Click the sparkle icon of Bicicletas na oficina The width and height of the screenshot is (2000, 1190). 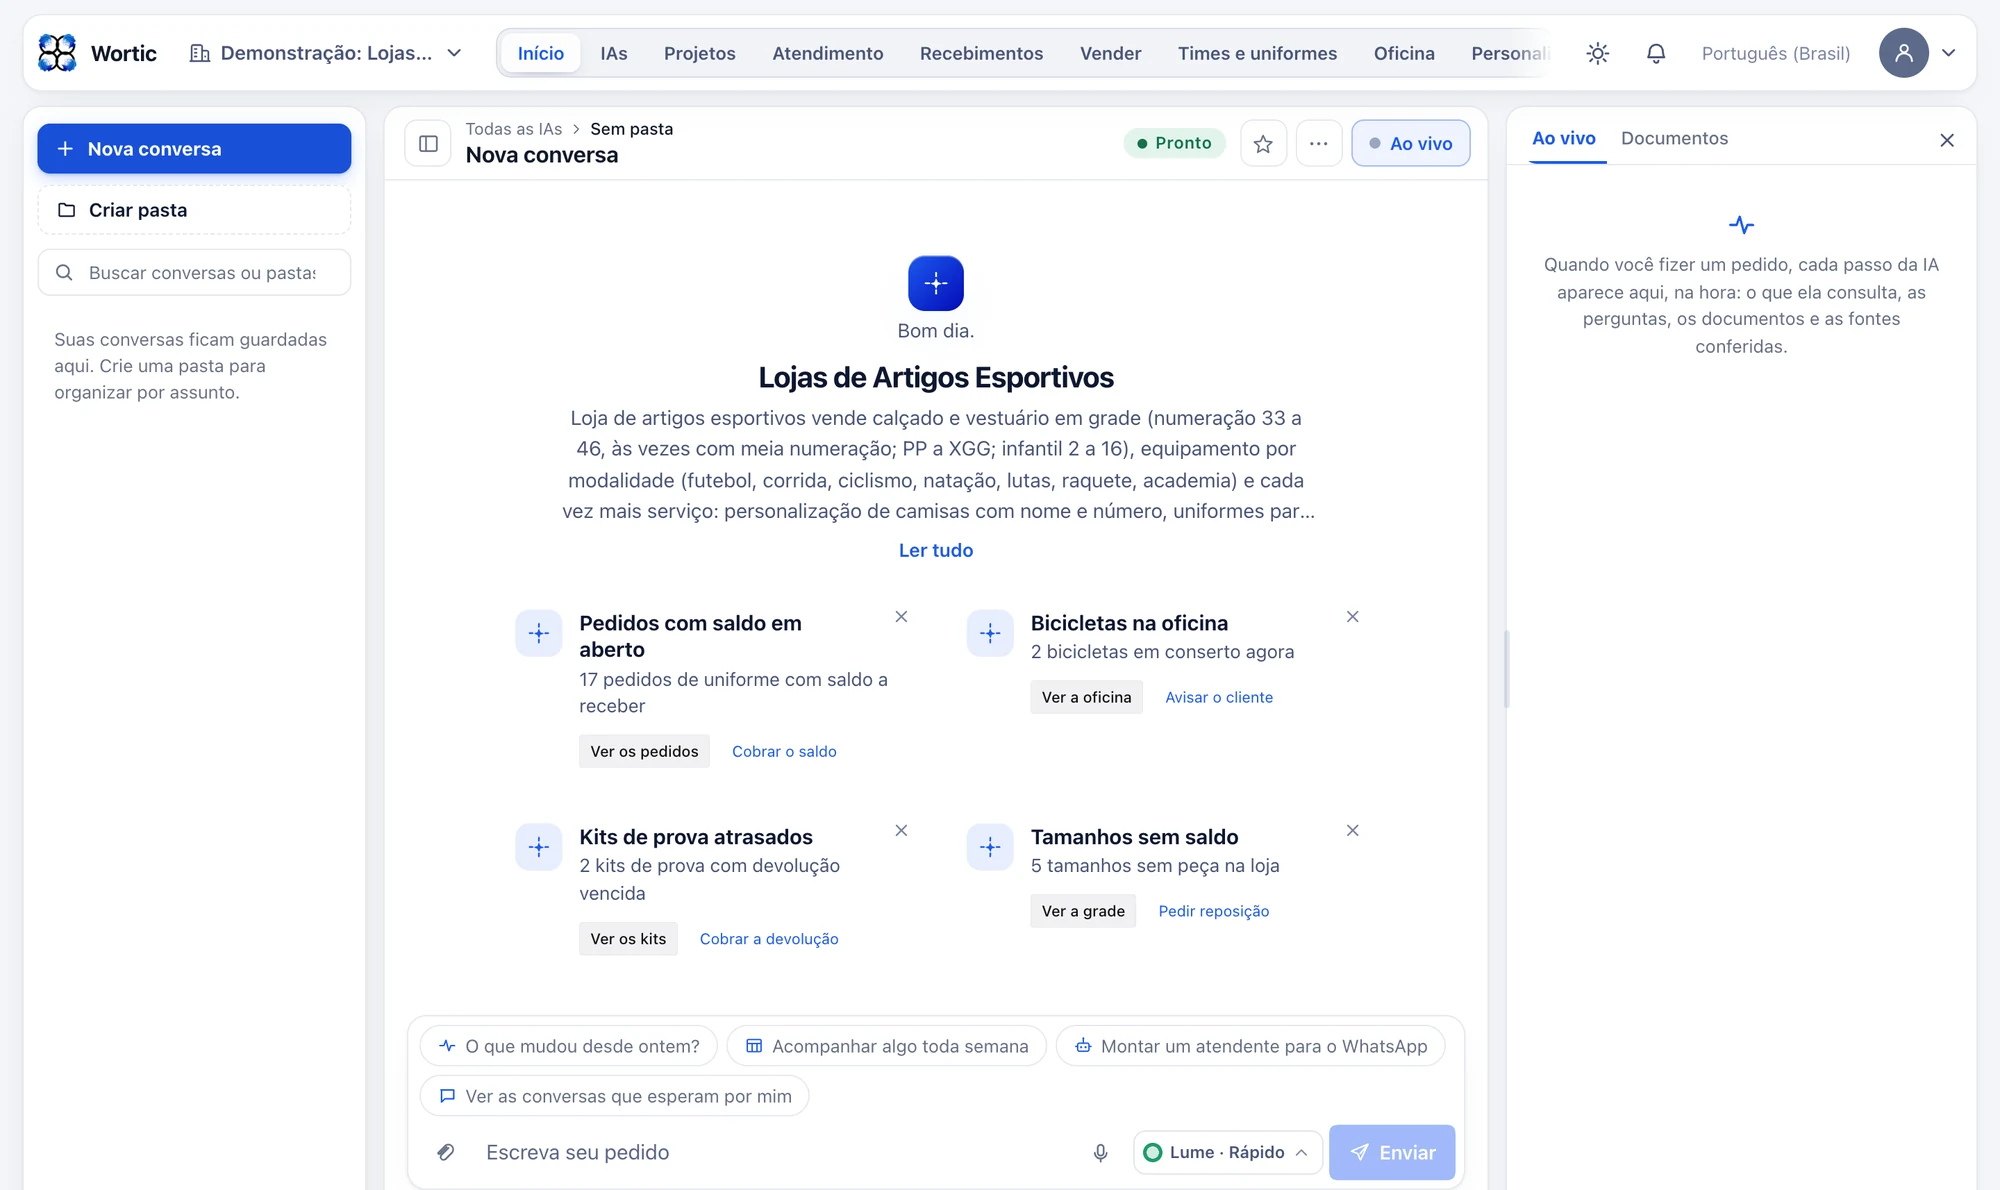[x=990, y=633]
